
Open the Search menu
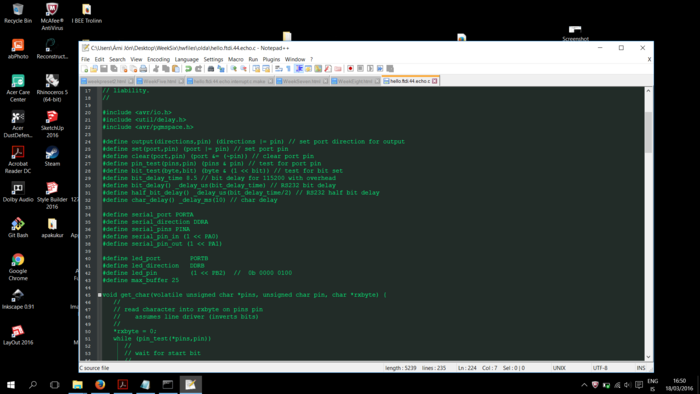(x=117, y=59)
